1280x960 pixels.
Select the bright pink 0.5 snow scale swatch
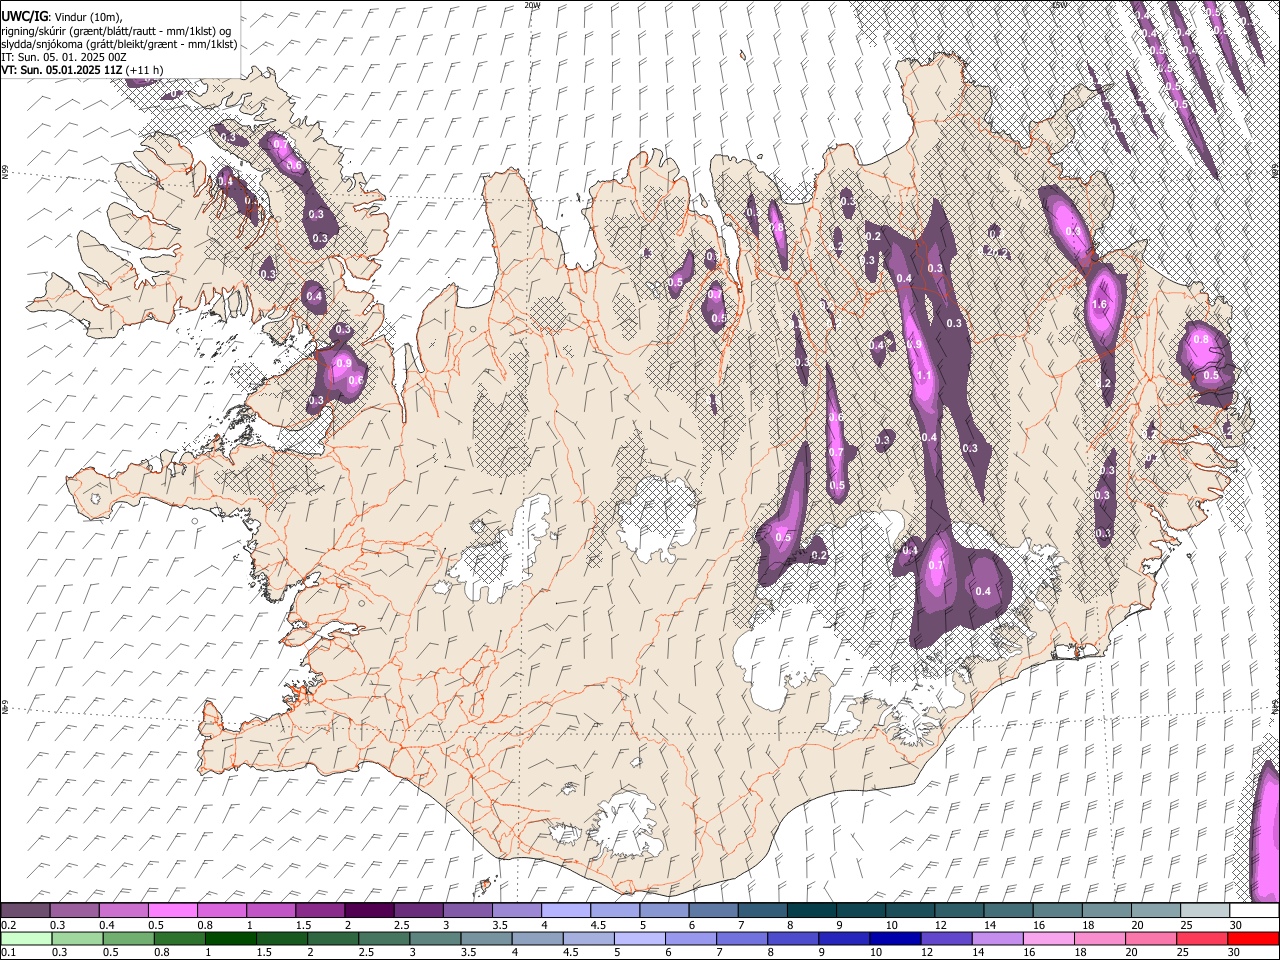click(x=172, y=911)
